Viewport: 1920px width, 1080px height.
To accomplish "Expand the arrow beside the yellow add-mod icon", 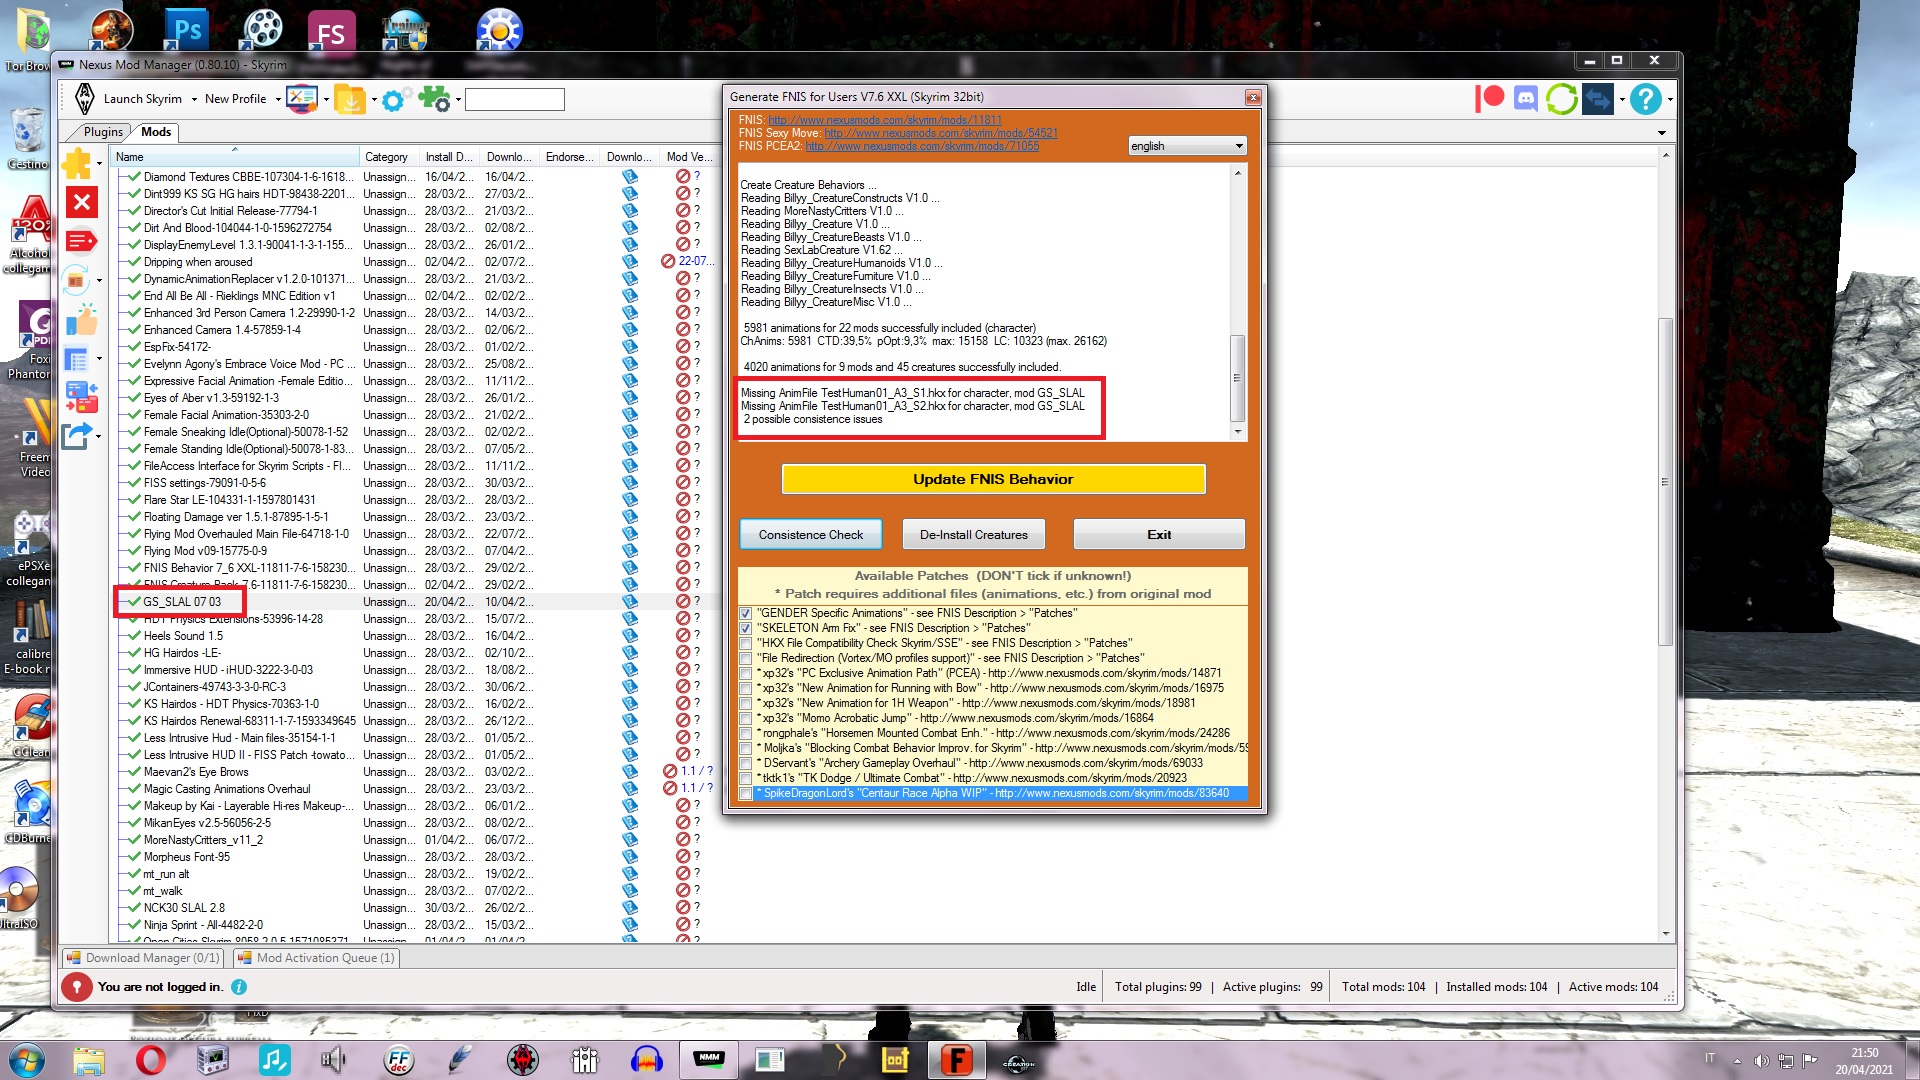I will coord(99,163).
